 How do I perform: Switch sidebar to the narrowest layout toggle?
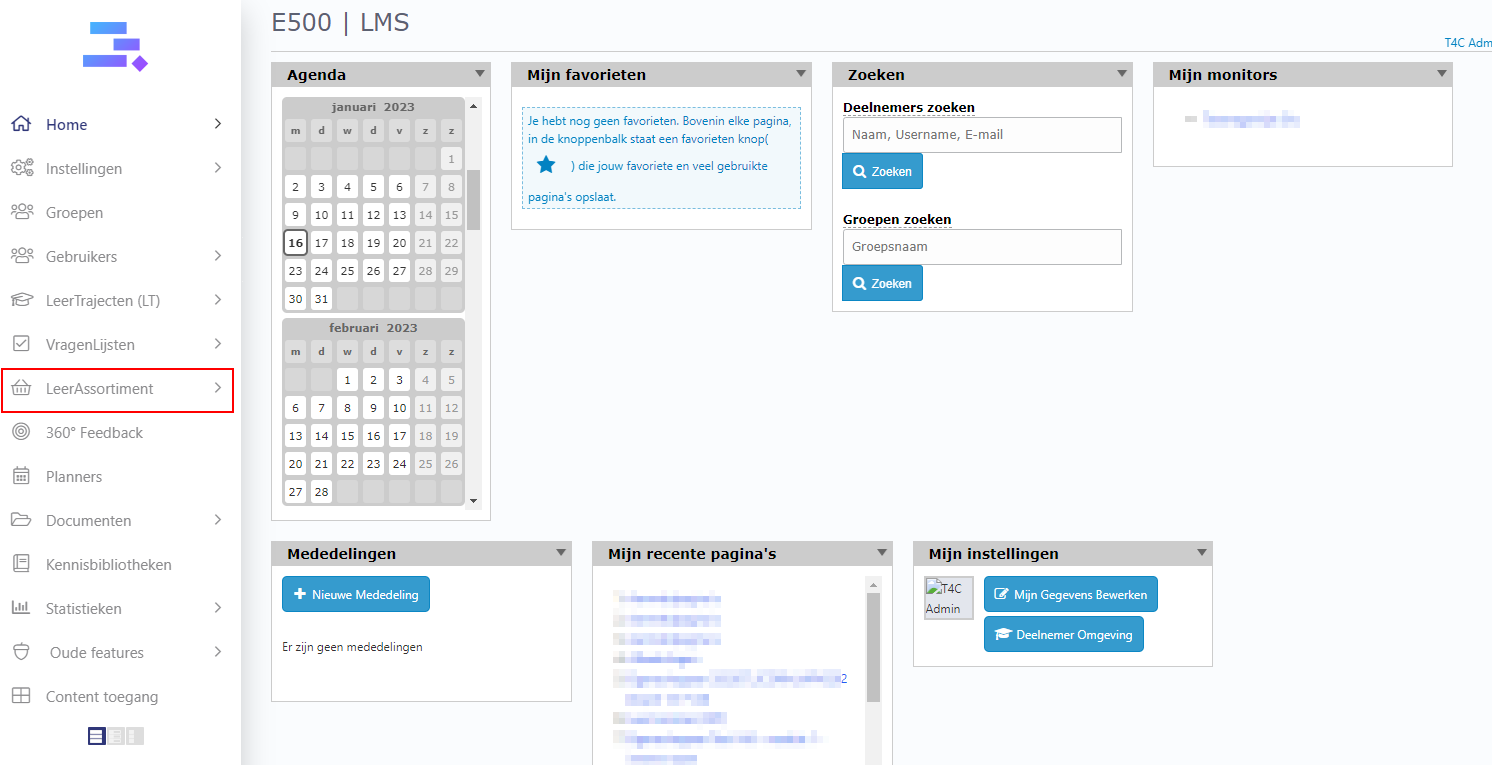(135, 736)
